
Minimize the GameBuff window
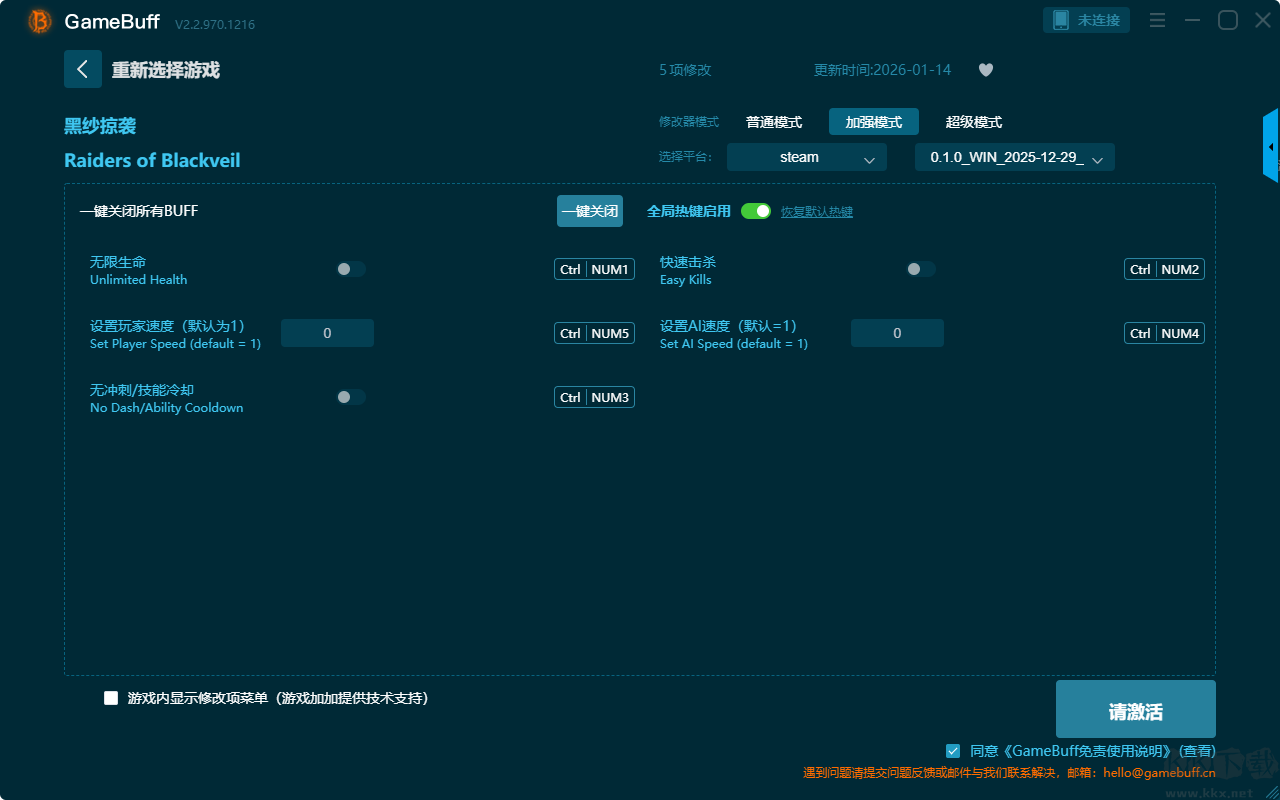tap(1192, 20)
